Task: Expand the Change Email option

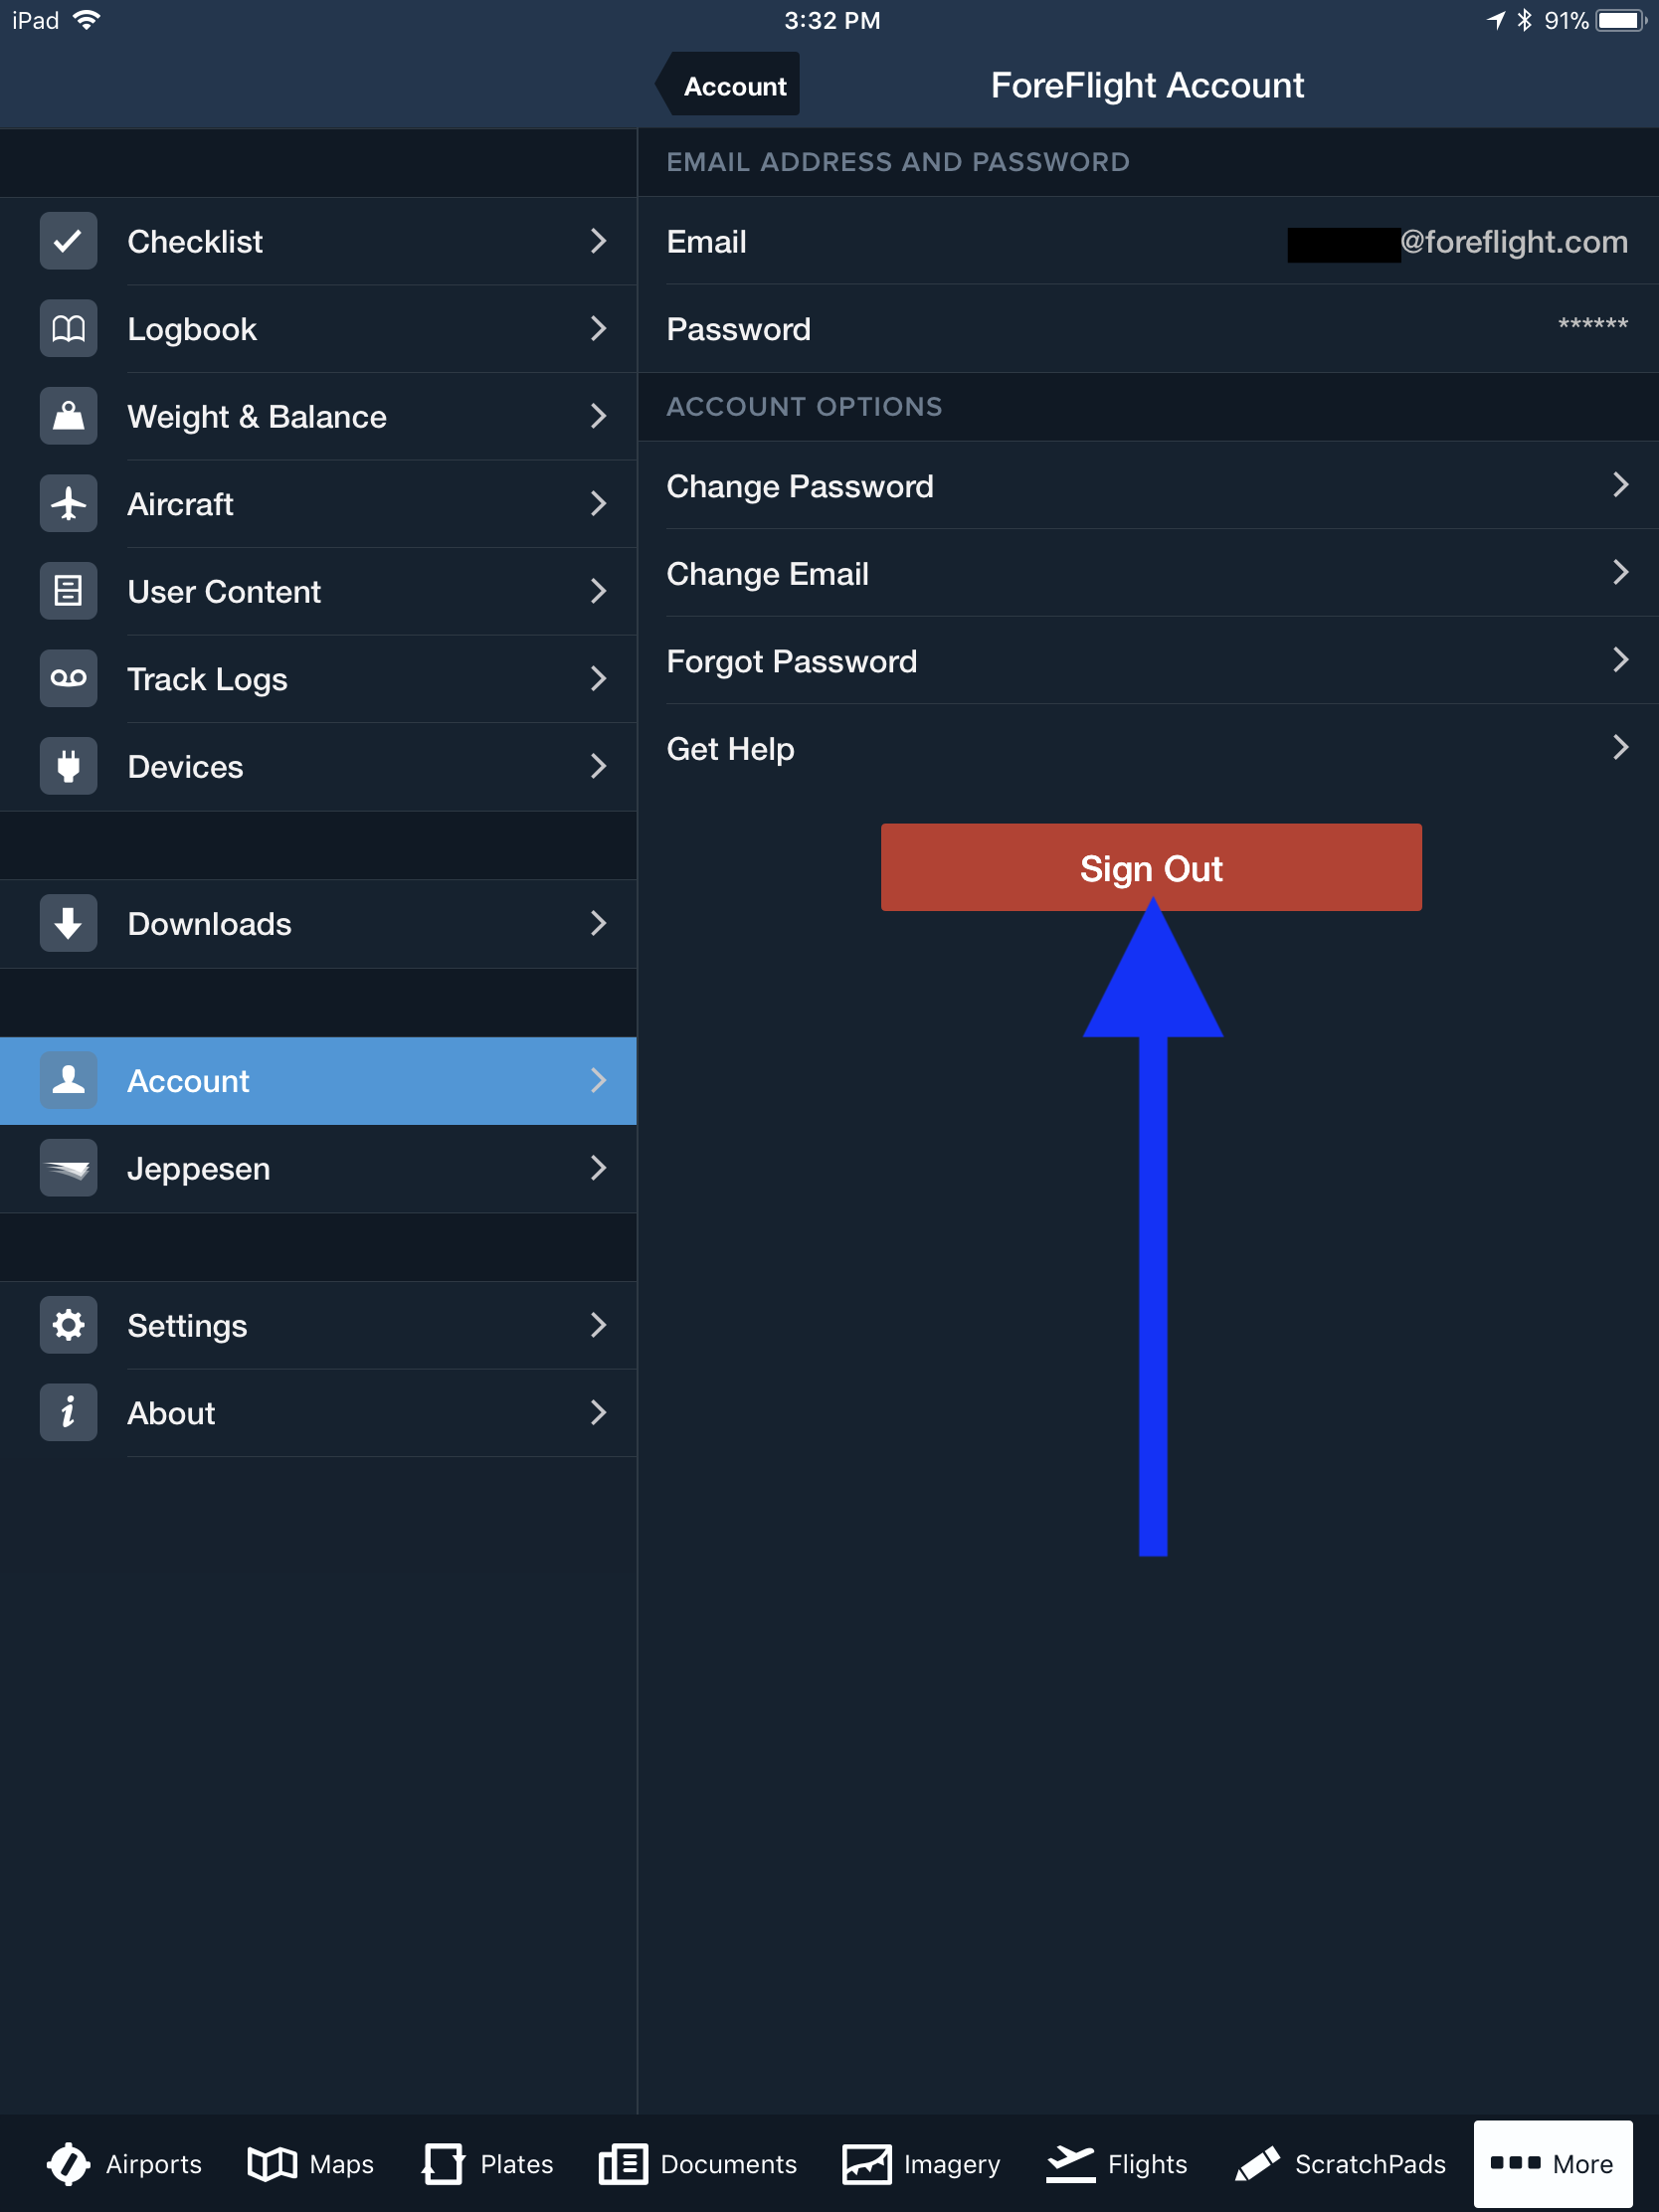Action: point(1619,573)
